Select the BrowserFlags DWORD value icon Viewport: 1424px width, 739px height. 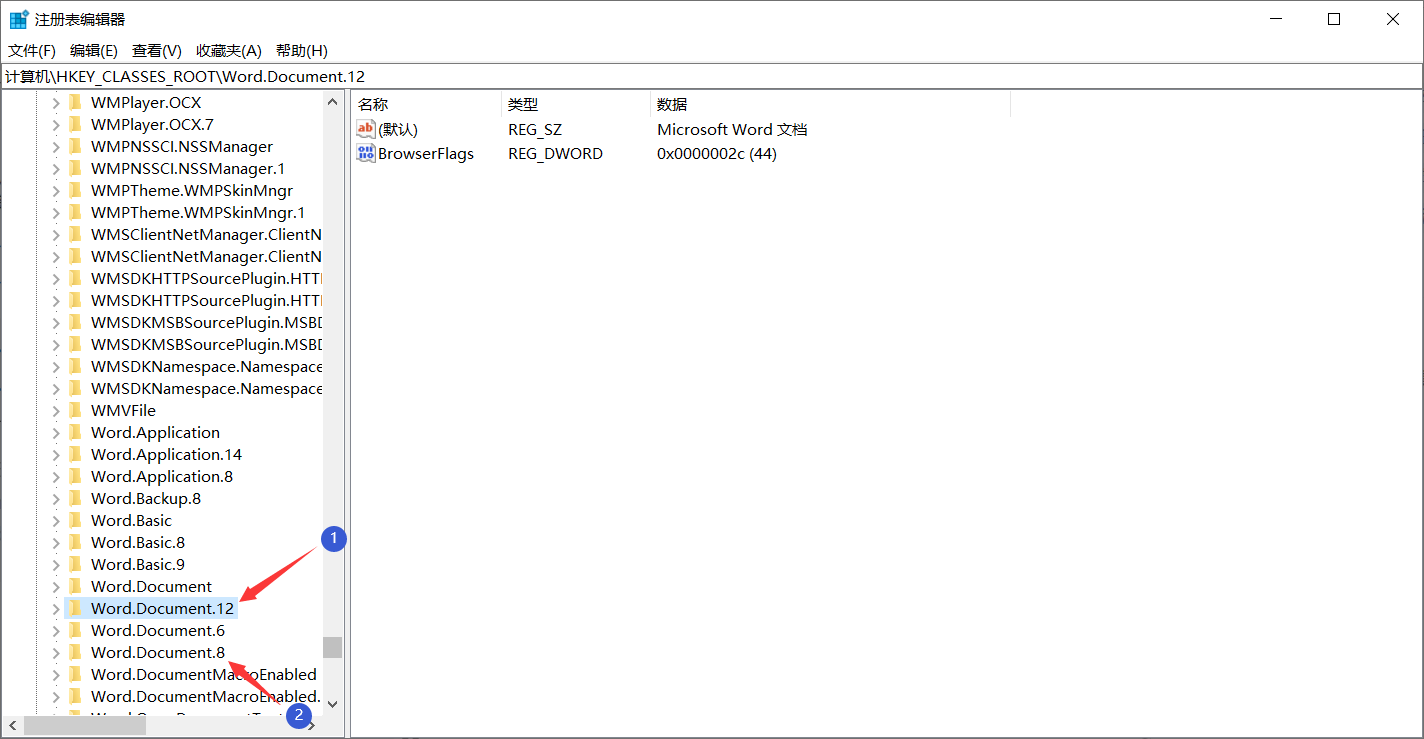coord(365,153)
